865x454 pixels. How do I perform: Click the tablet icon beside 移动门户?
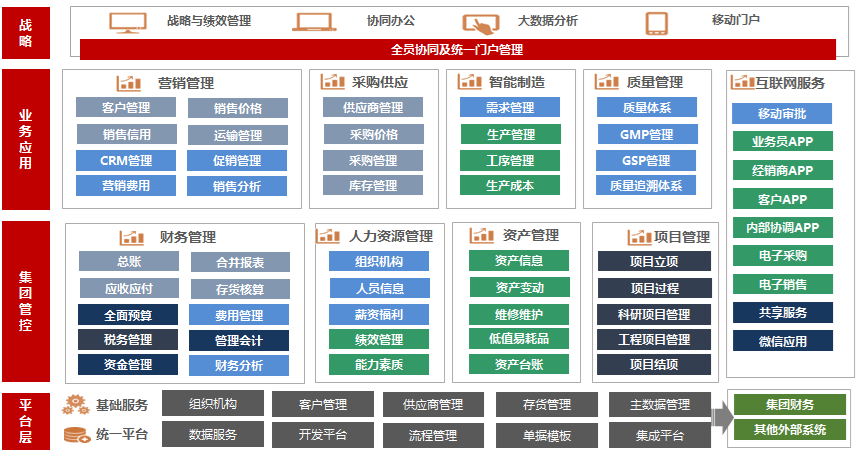point(656,22)
